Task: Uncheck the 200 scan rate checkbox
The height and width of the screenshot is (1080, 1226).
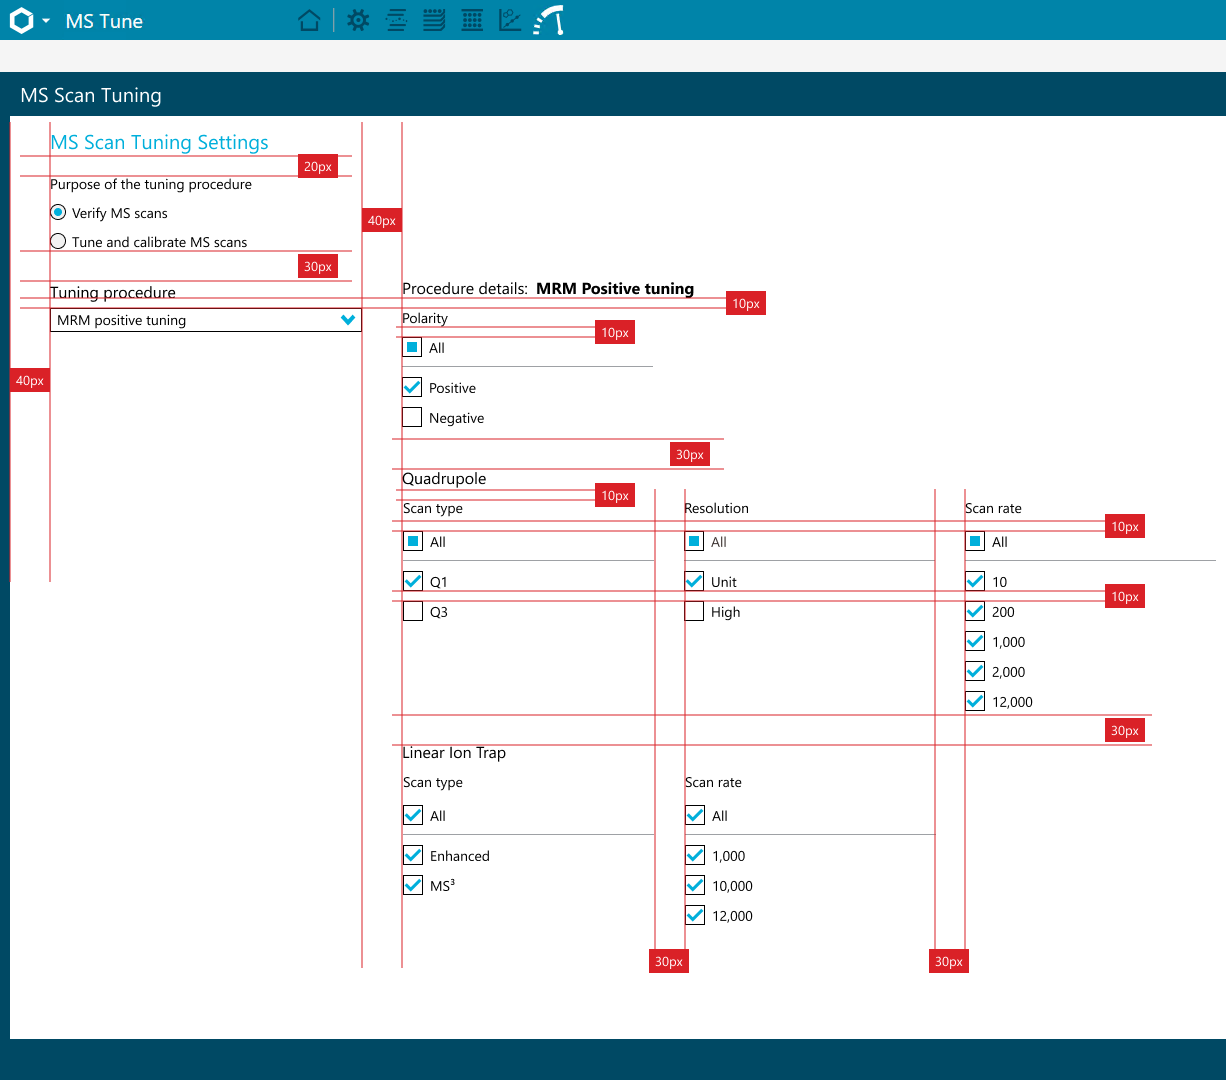Action: [x=975, y=611]
